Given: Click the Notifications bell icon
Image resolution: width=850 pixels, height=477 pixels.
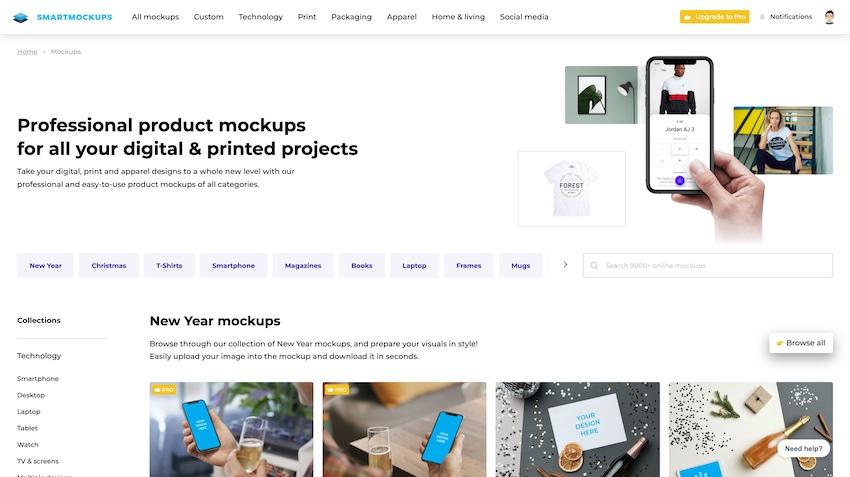Looking at the screenshot, I should (762, 17).
